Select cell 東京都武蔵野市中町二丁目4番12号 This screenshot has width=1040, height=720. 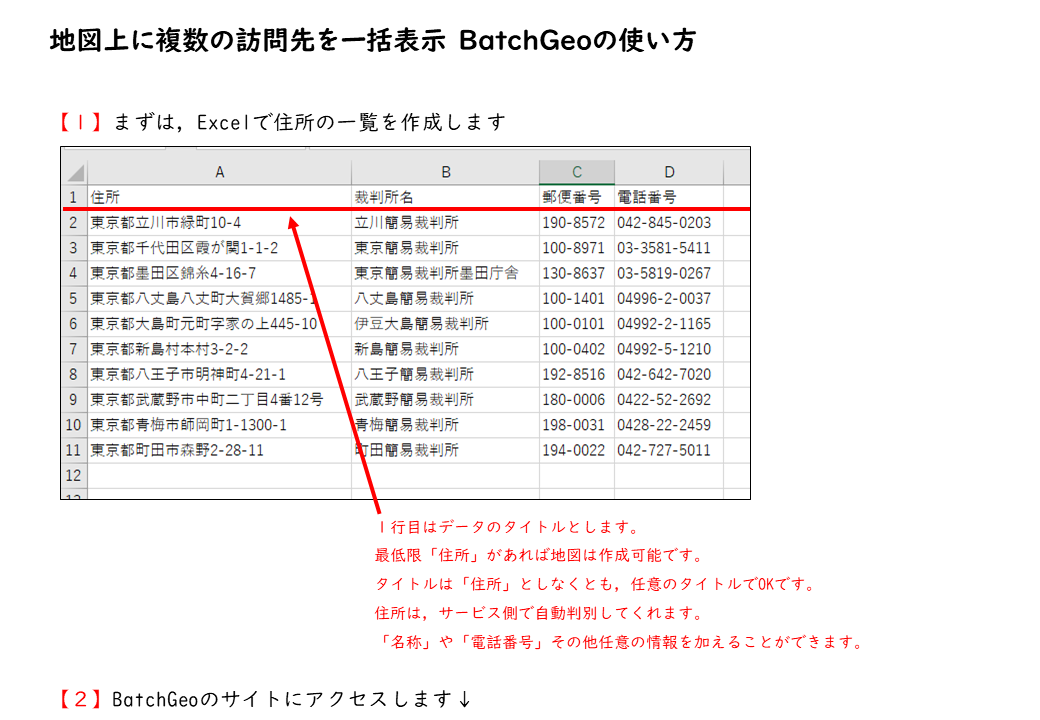(220, 400)
